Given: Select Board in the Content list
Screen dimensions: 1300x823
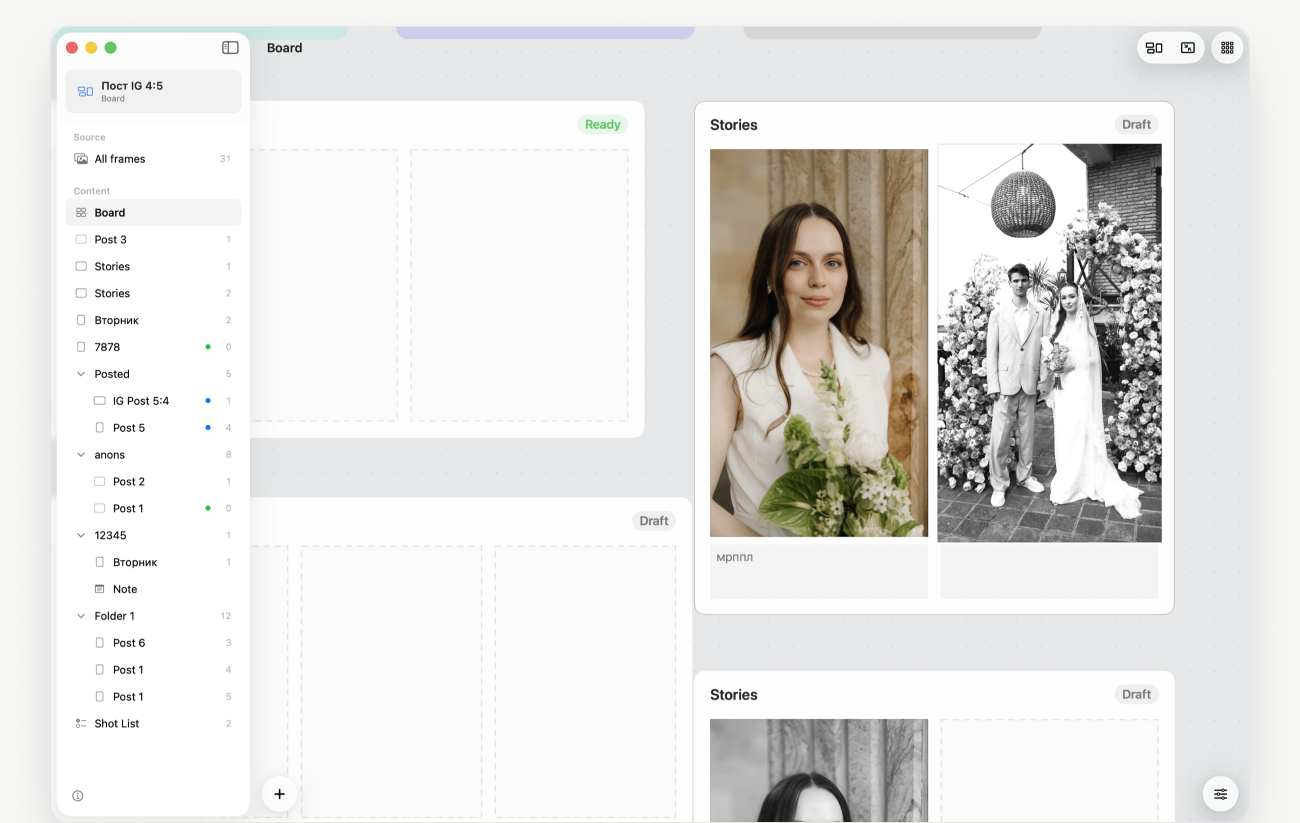Looking at the screenshot, I should tap(153, 213).
